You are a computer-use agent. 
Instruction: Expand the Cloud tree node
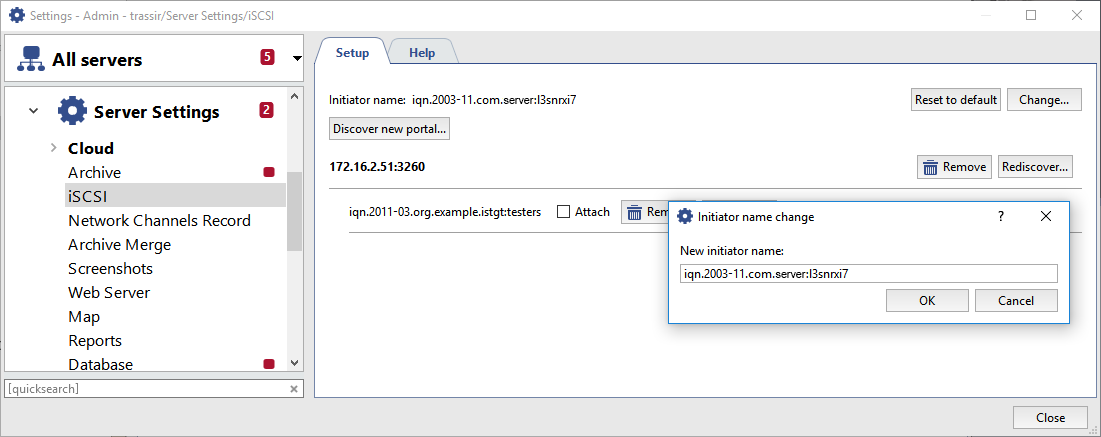coord(53,149)
